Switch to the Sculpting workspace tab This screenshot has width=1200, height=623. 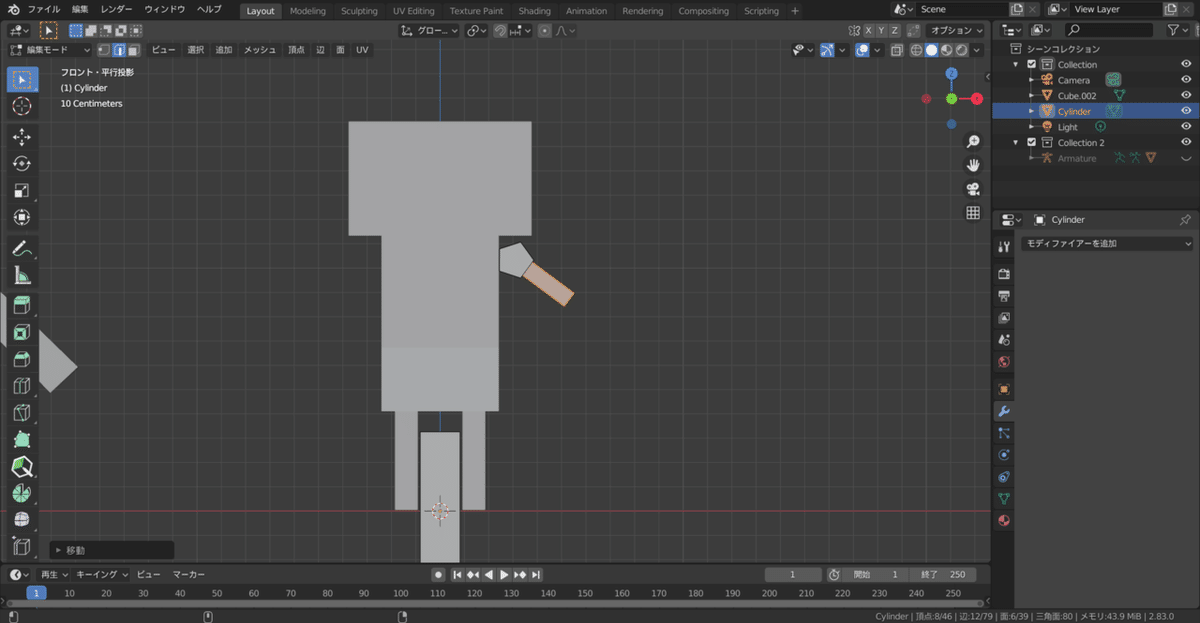tap(359, 11)
